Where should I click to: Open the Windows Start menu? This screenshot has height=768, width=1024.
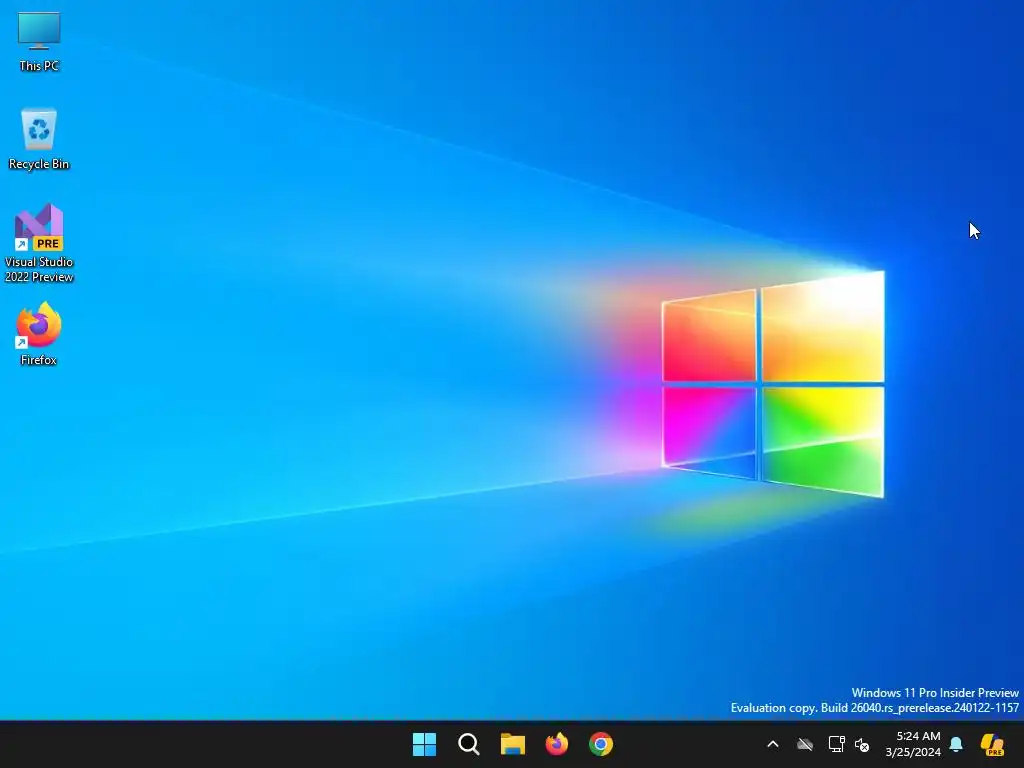pos(424,744)
